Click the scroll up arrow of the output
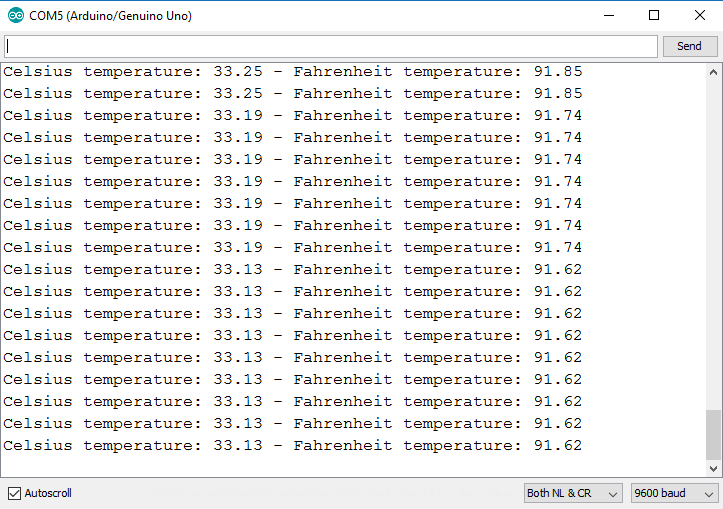Screen dimensions: 723x509 (x=713, y=73)
